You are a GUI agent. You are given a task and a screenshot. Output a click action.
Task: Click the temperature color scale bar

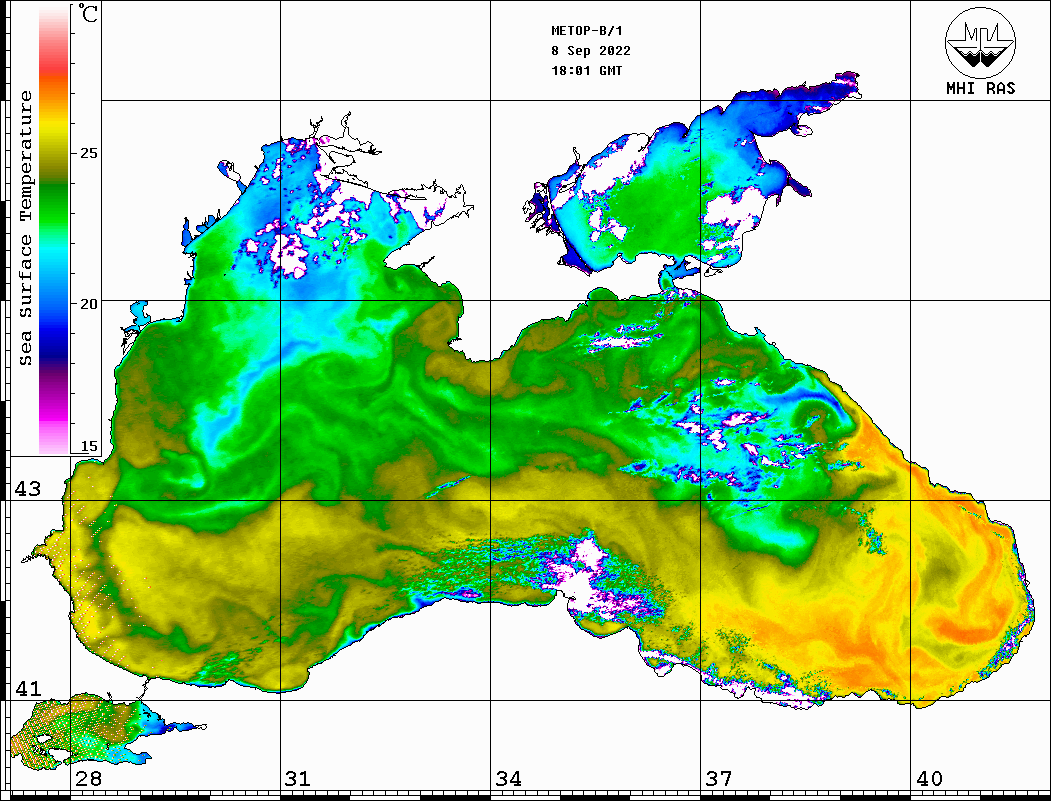[54, 230]
